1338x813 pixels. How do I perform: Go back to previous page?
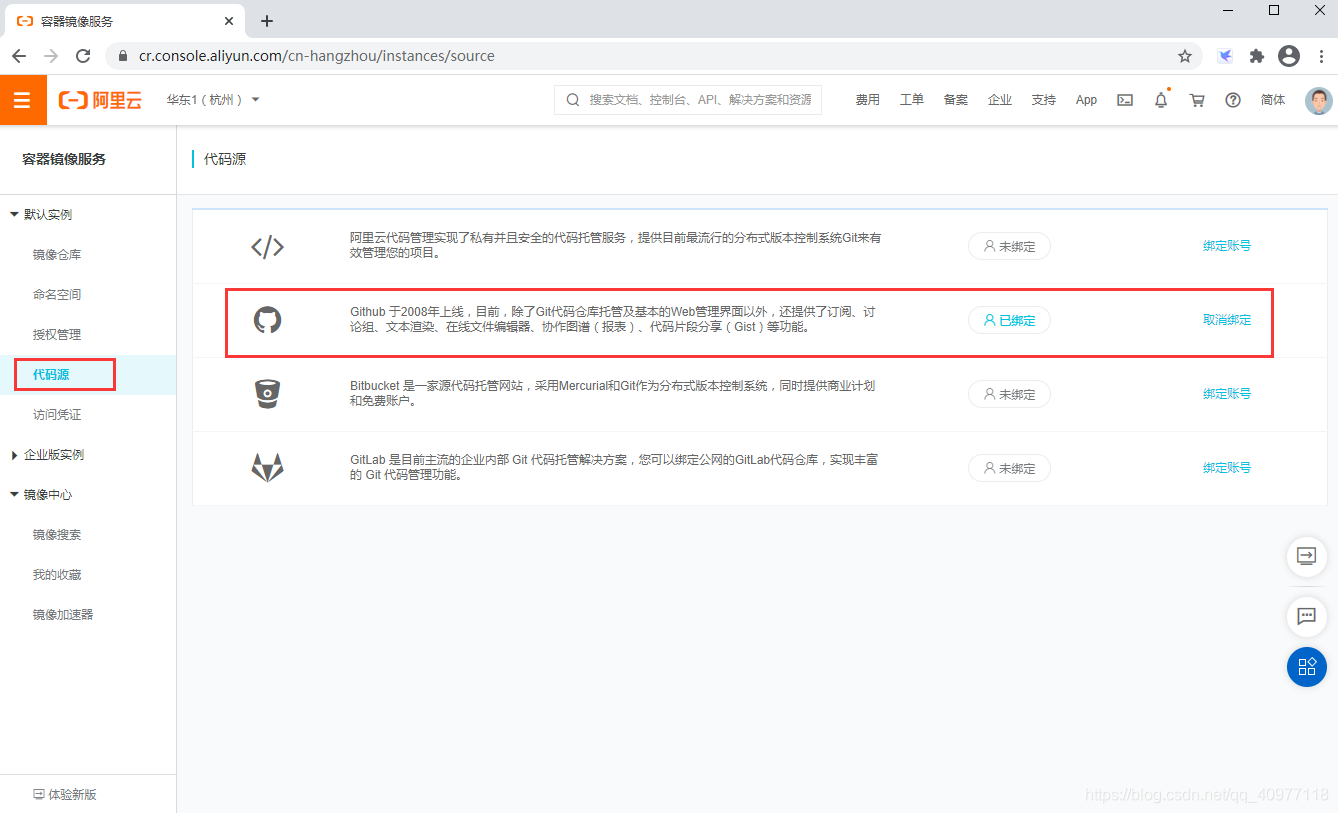[19, 56]
